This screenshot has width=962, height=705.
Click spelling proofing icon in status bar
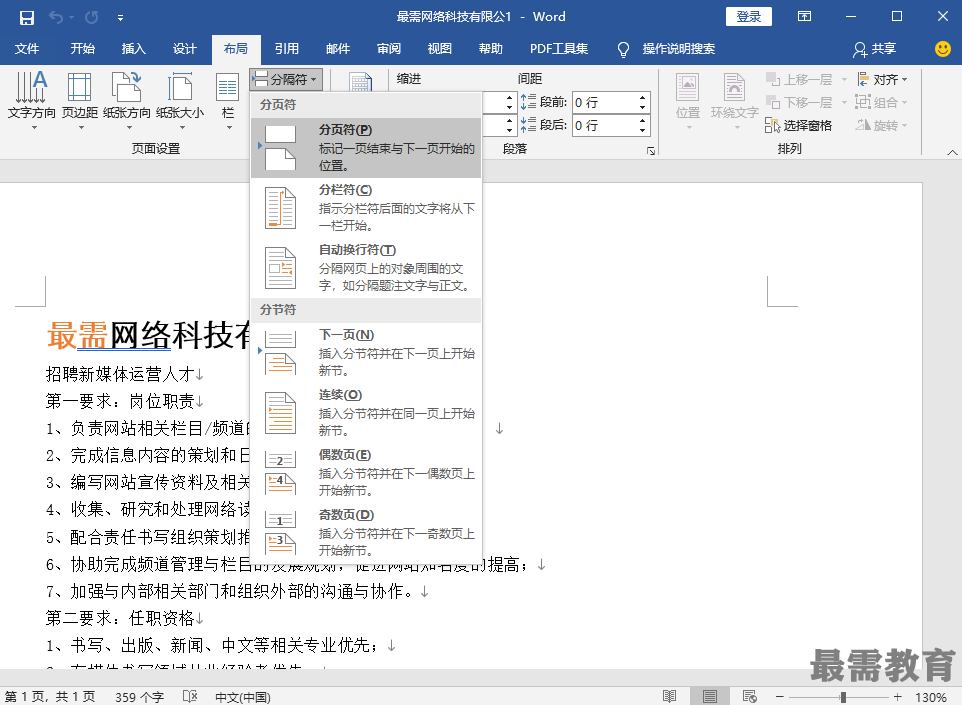190,696
